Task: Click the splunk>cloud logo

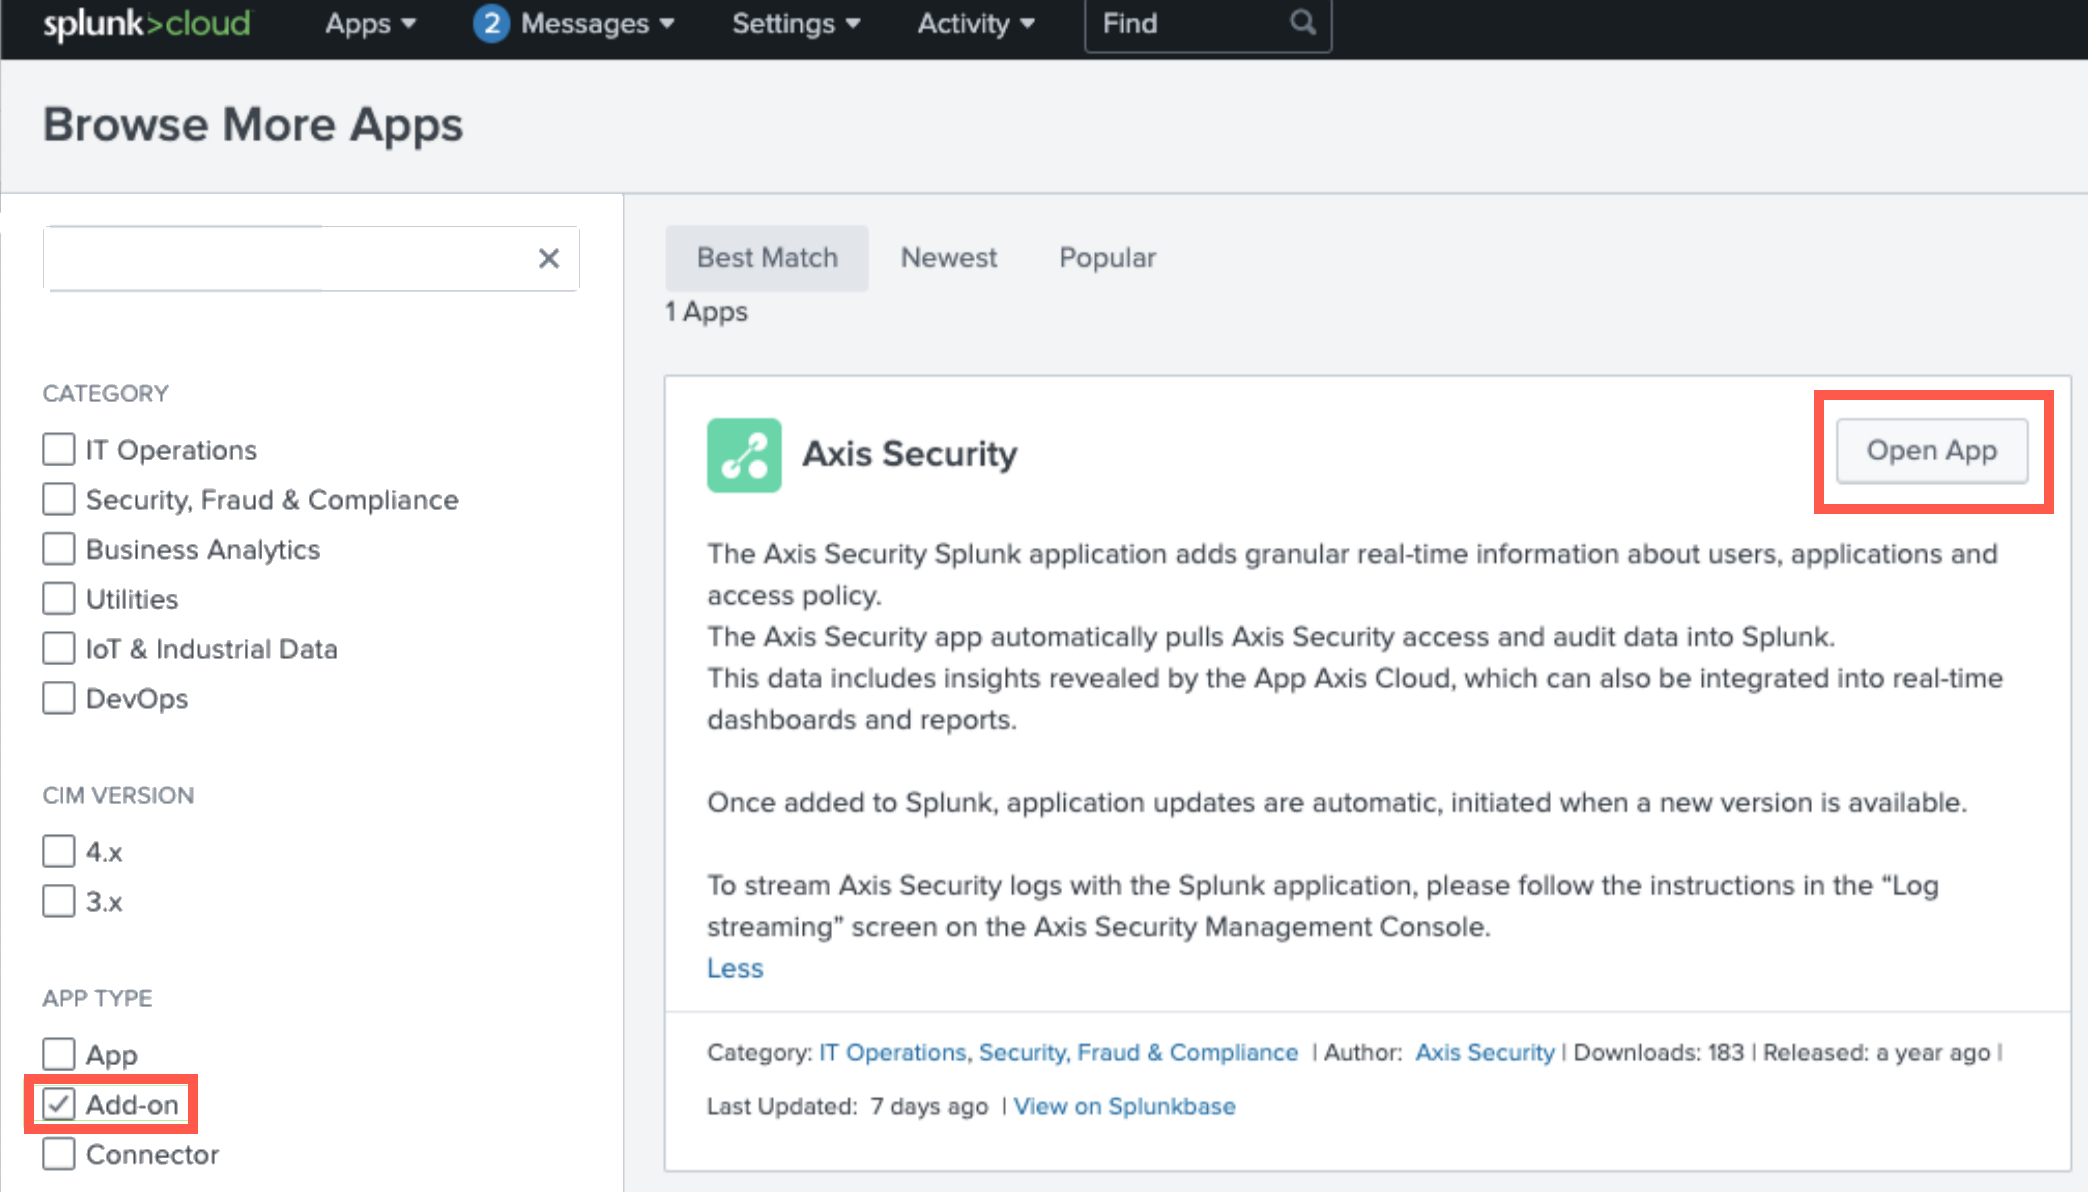Action: tap(146, 23)
